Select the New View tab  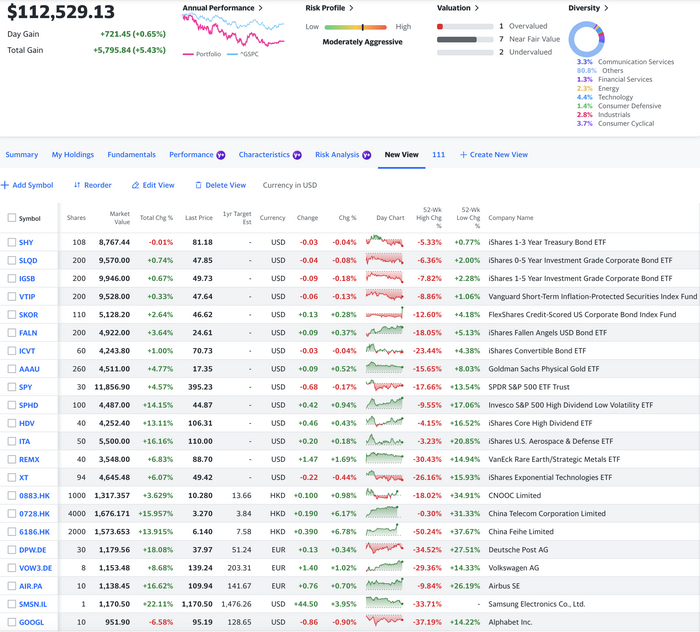401,154
